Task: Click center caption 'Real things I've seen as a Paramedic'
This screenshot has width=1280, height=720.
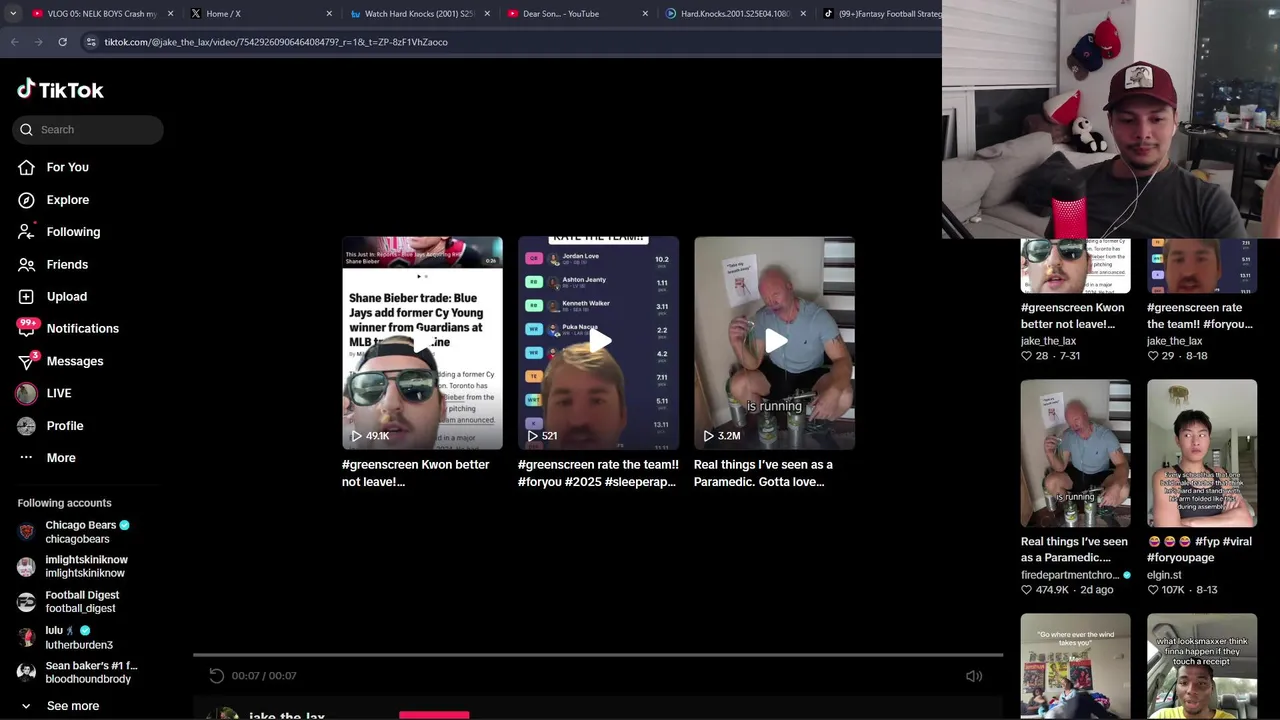Action: point(763,473)
